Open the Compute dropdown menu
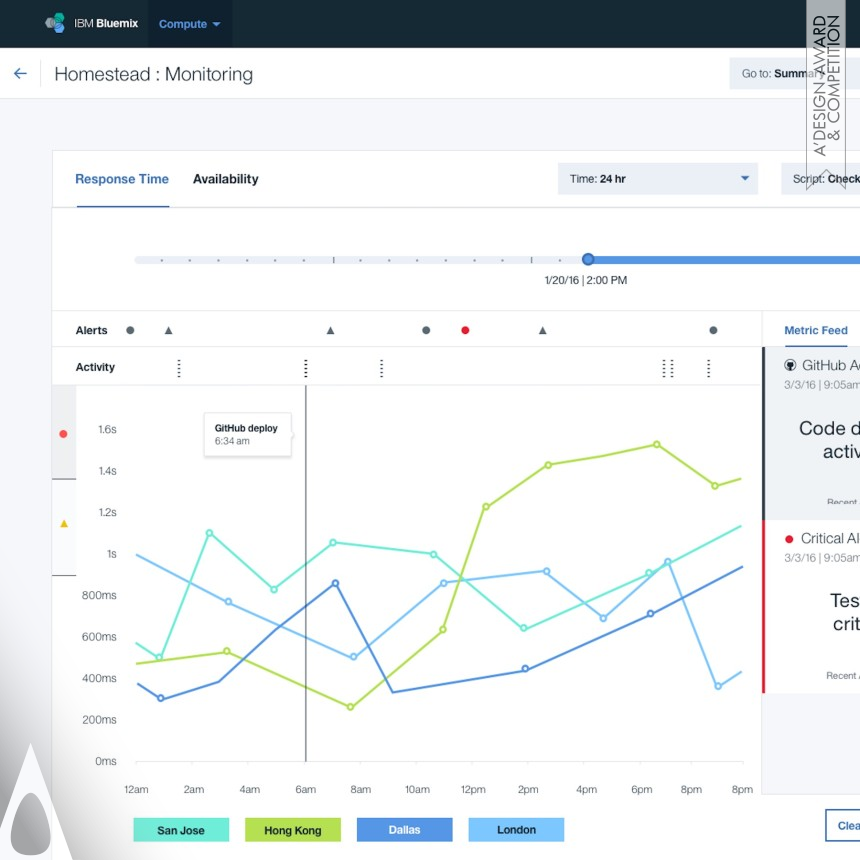This screenshot has width=860, height=860. pos(189,24)
